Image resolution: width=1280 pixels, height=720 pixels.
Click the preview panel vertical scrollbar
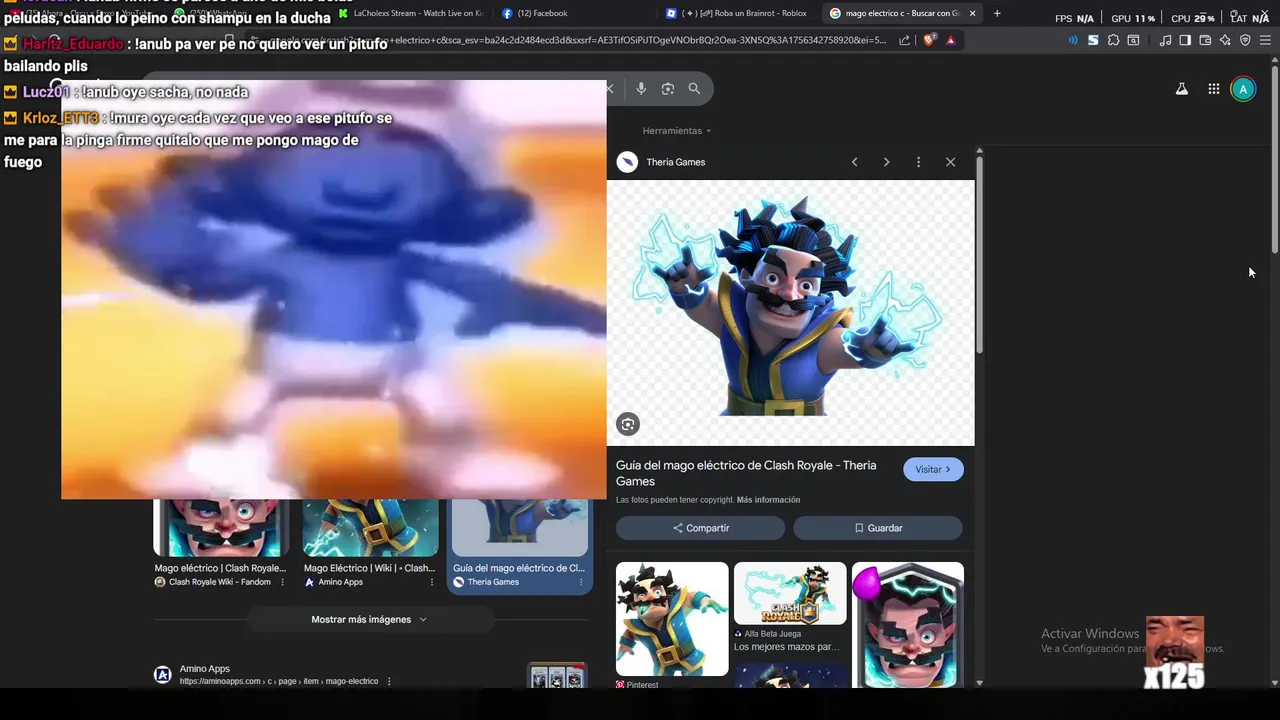click(980, 254)
